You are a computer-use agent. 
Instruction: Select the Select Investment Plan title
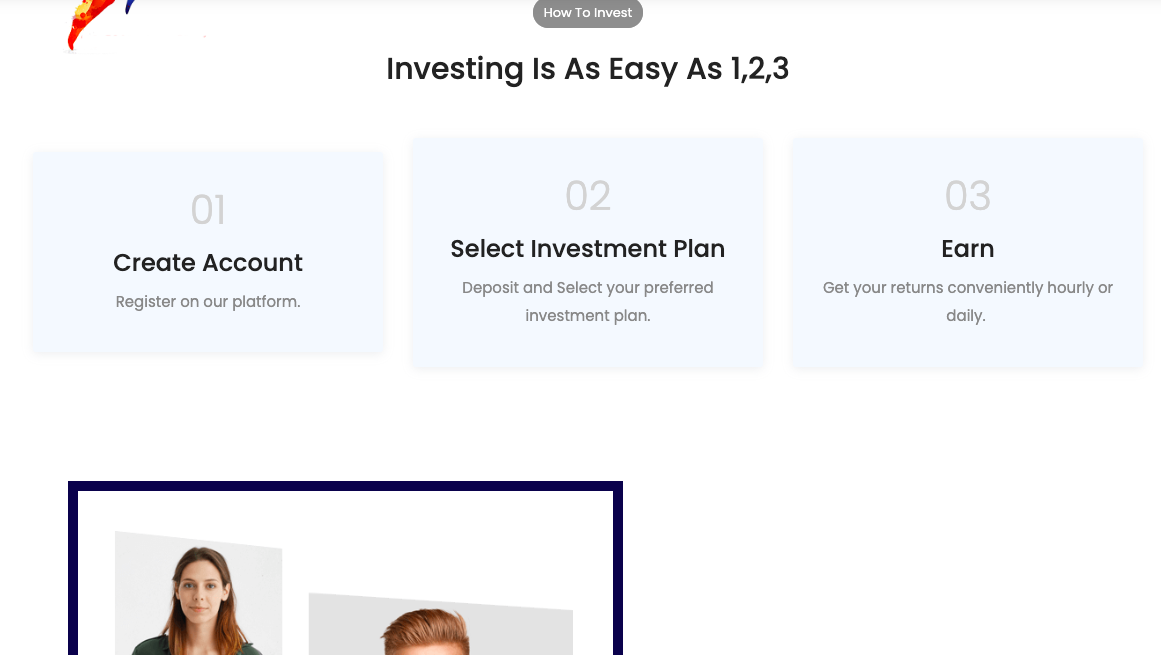[x=588, y=249]
